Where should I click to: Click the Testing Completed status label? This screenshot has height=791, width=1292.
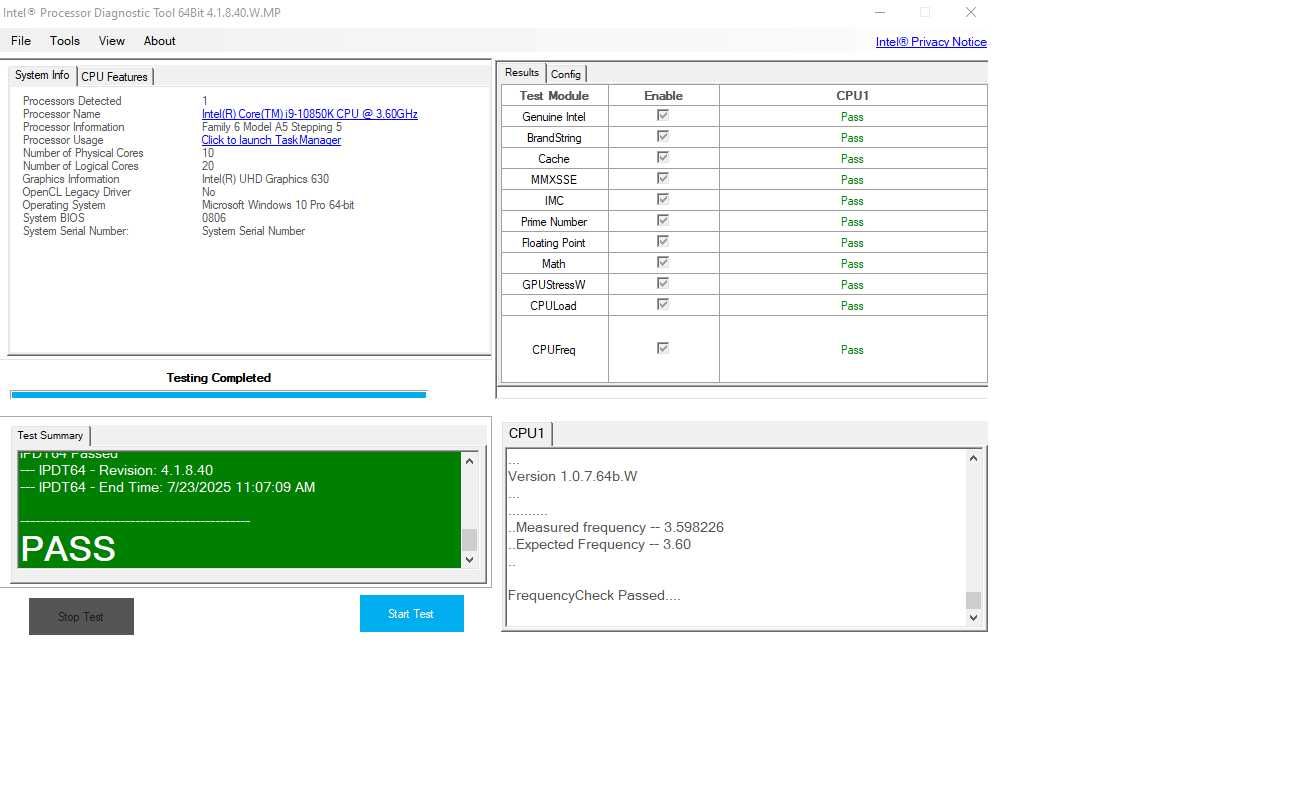(219, 378)
